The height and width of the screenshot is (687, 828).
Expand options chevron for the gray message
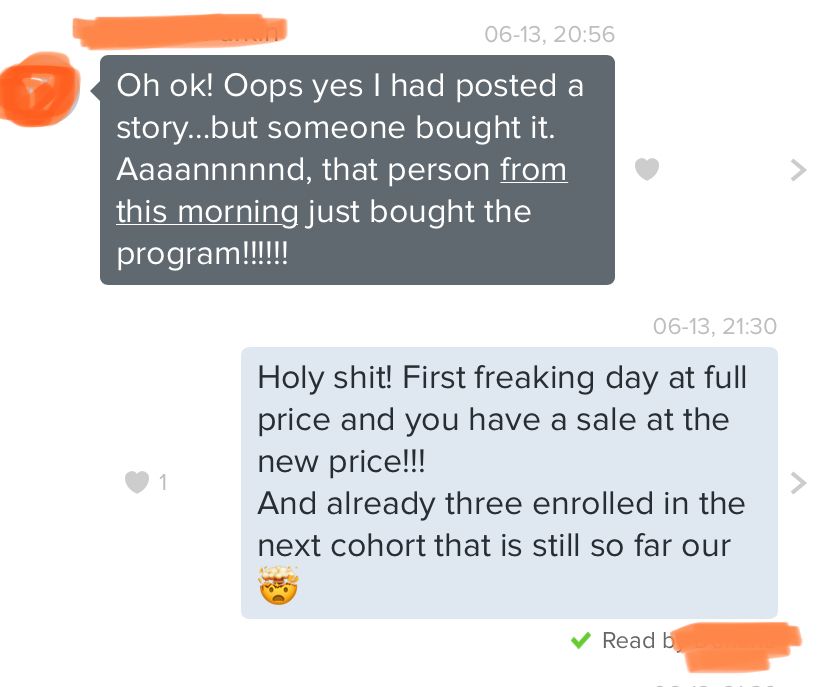[797, 170]
